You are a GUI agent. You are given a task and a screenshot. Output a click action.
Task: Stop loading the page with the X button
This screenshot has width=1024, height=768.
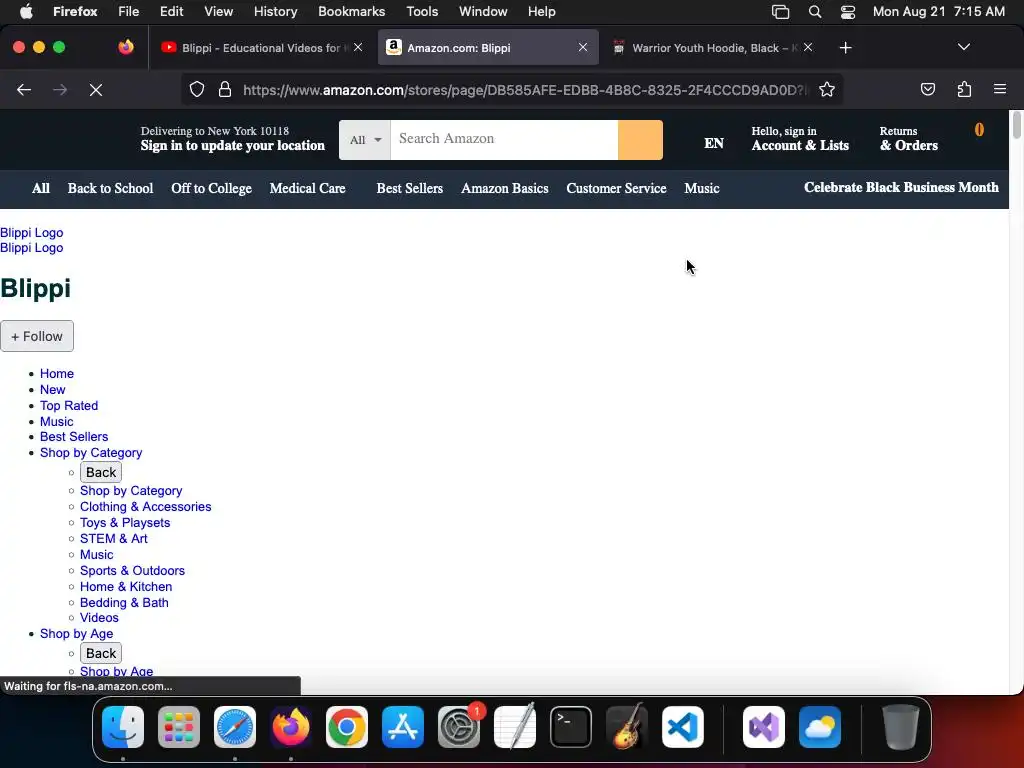(95, 90)
